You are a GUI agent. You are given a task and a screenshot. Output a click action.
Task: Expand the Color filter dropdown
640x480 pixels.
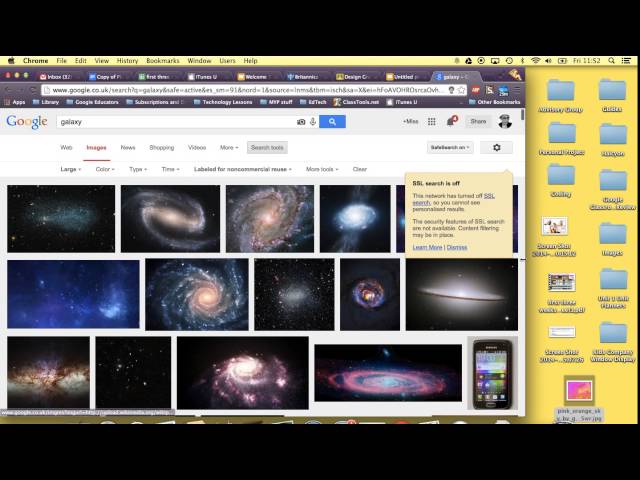click(105, 169)
